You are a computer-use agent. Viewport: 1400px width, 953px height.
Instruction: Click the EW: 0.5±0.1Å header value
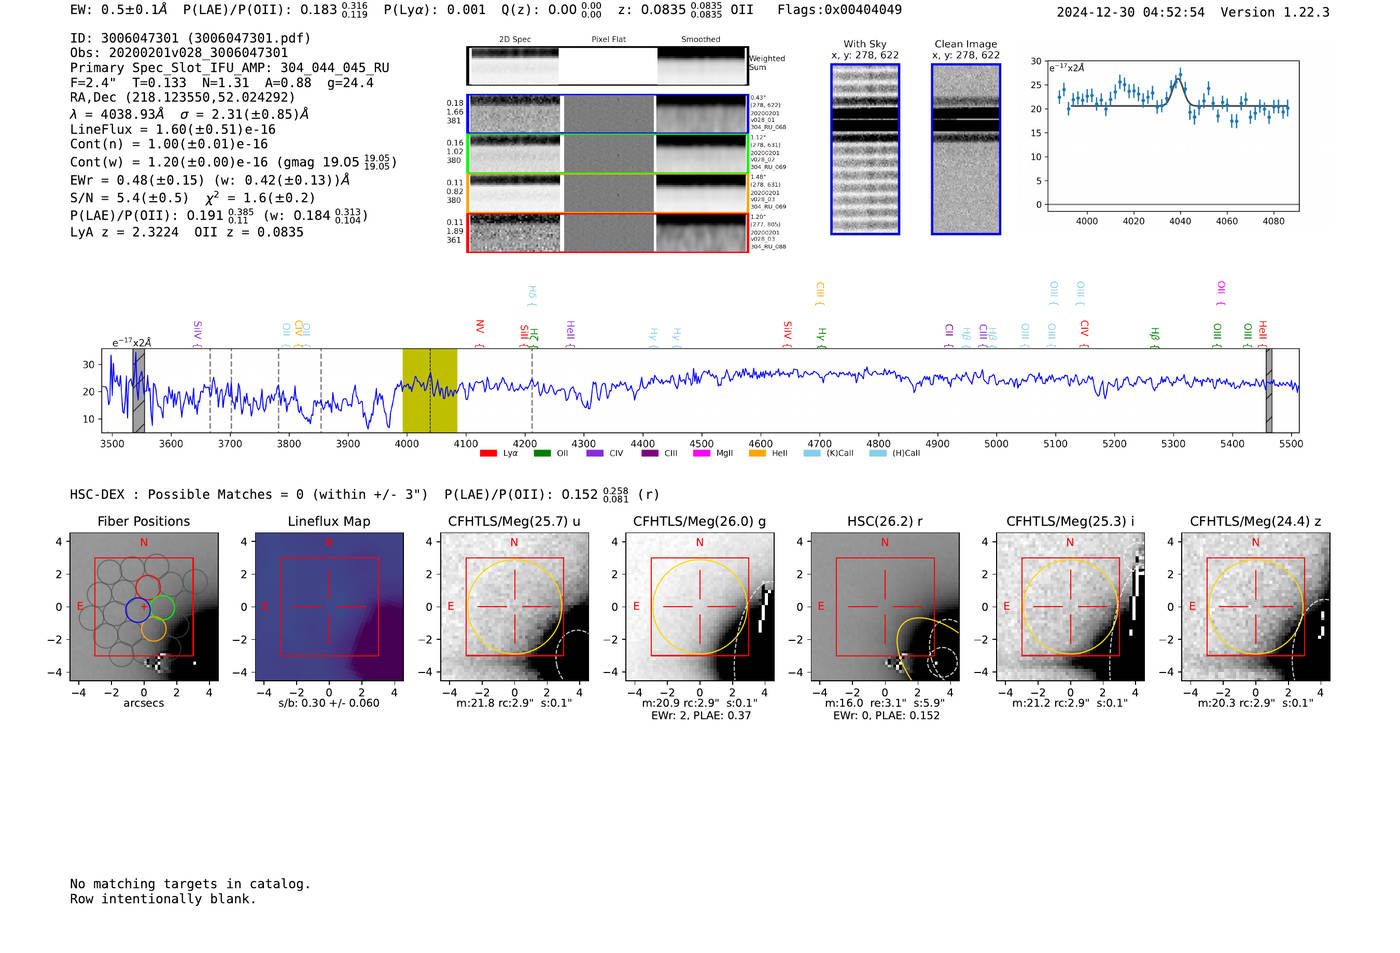[x=119, y=10]
